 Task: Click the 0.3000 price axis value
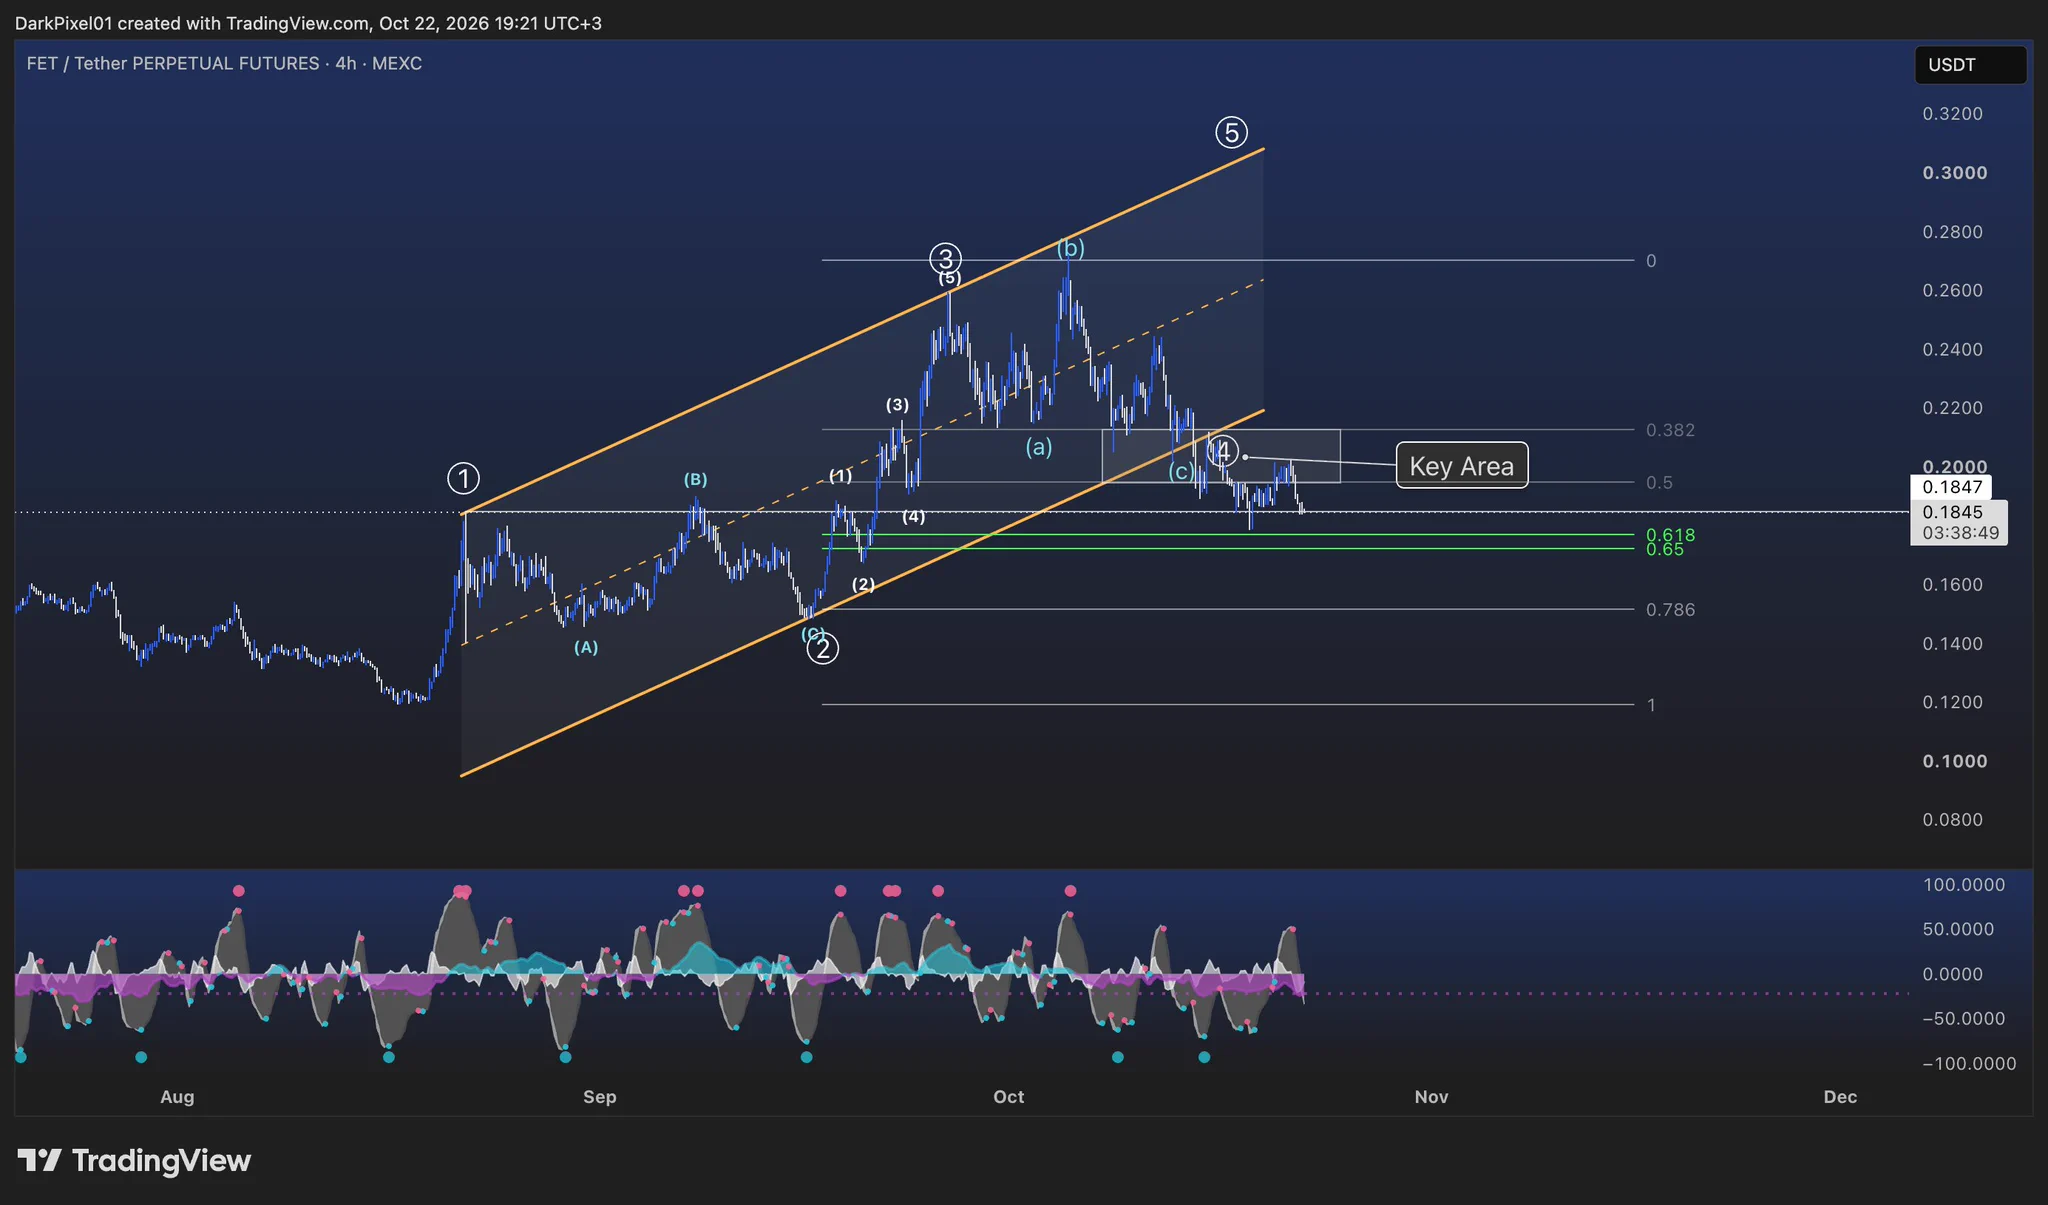click(1955, 173)
